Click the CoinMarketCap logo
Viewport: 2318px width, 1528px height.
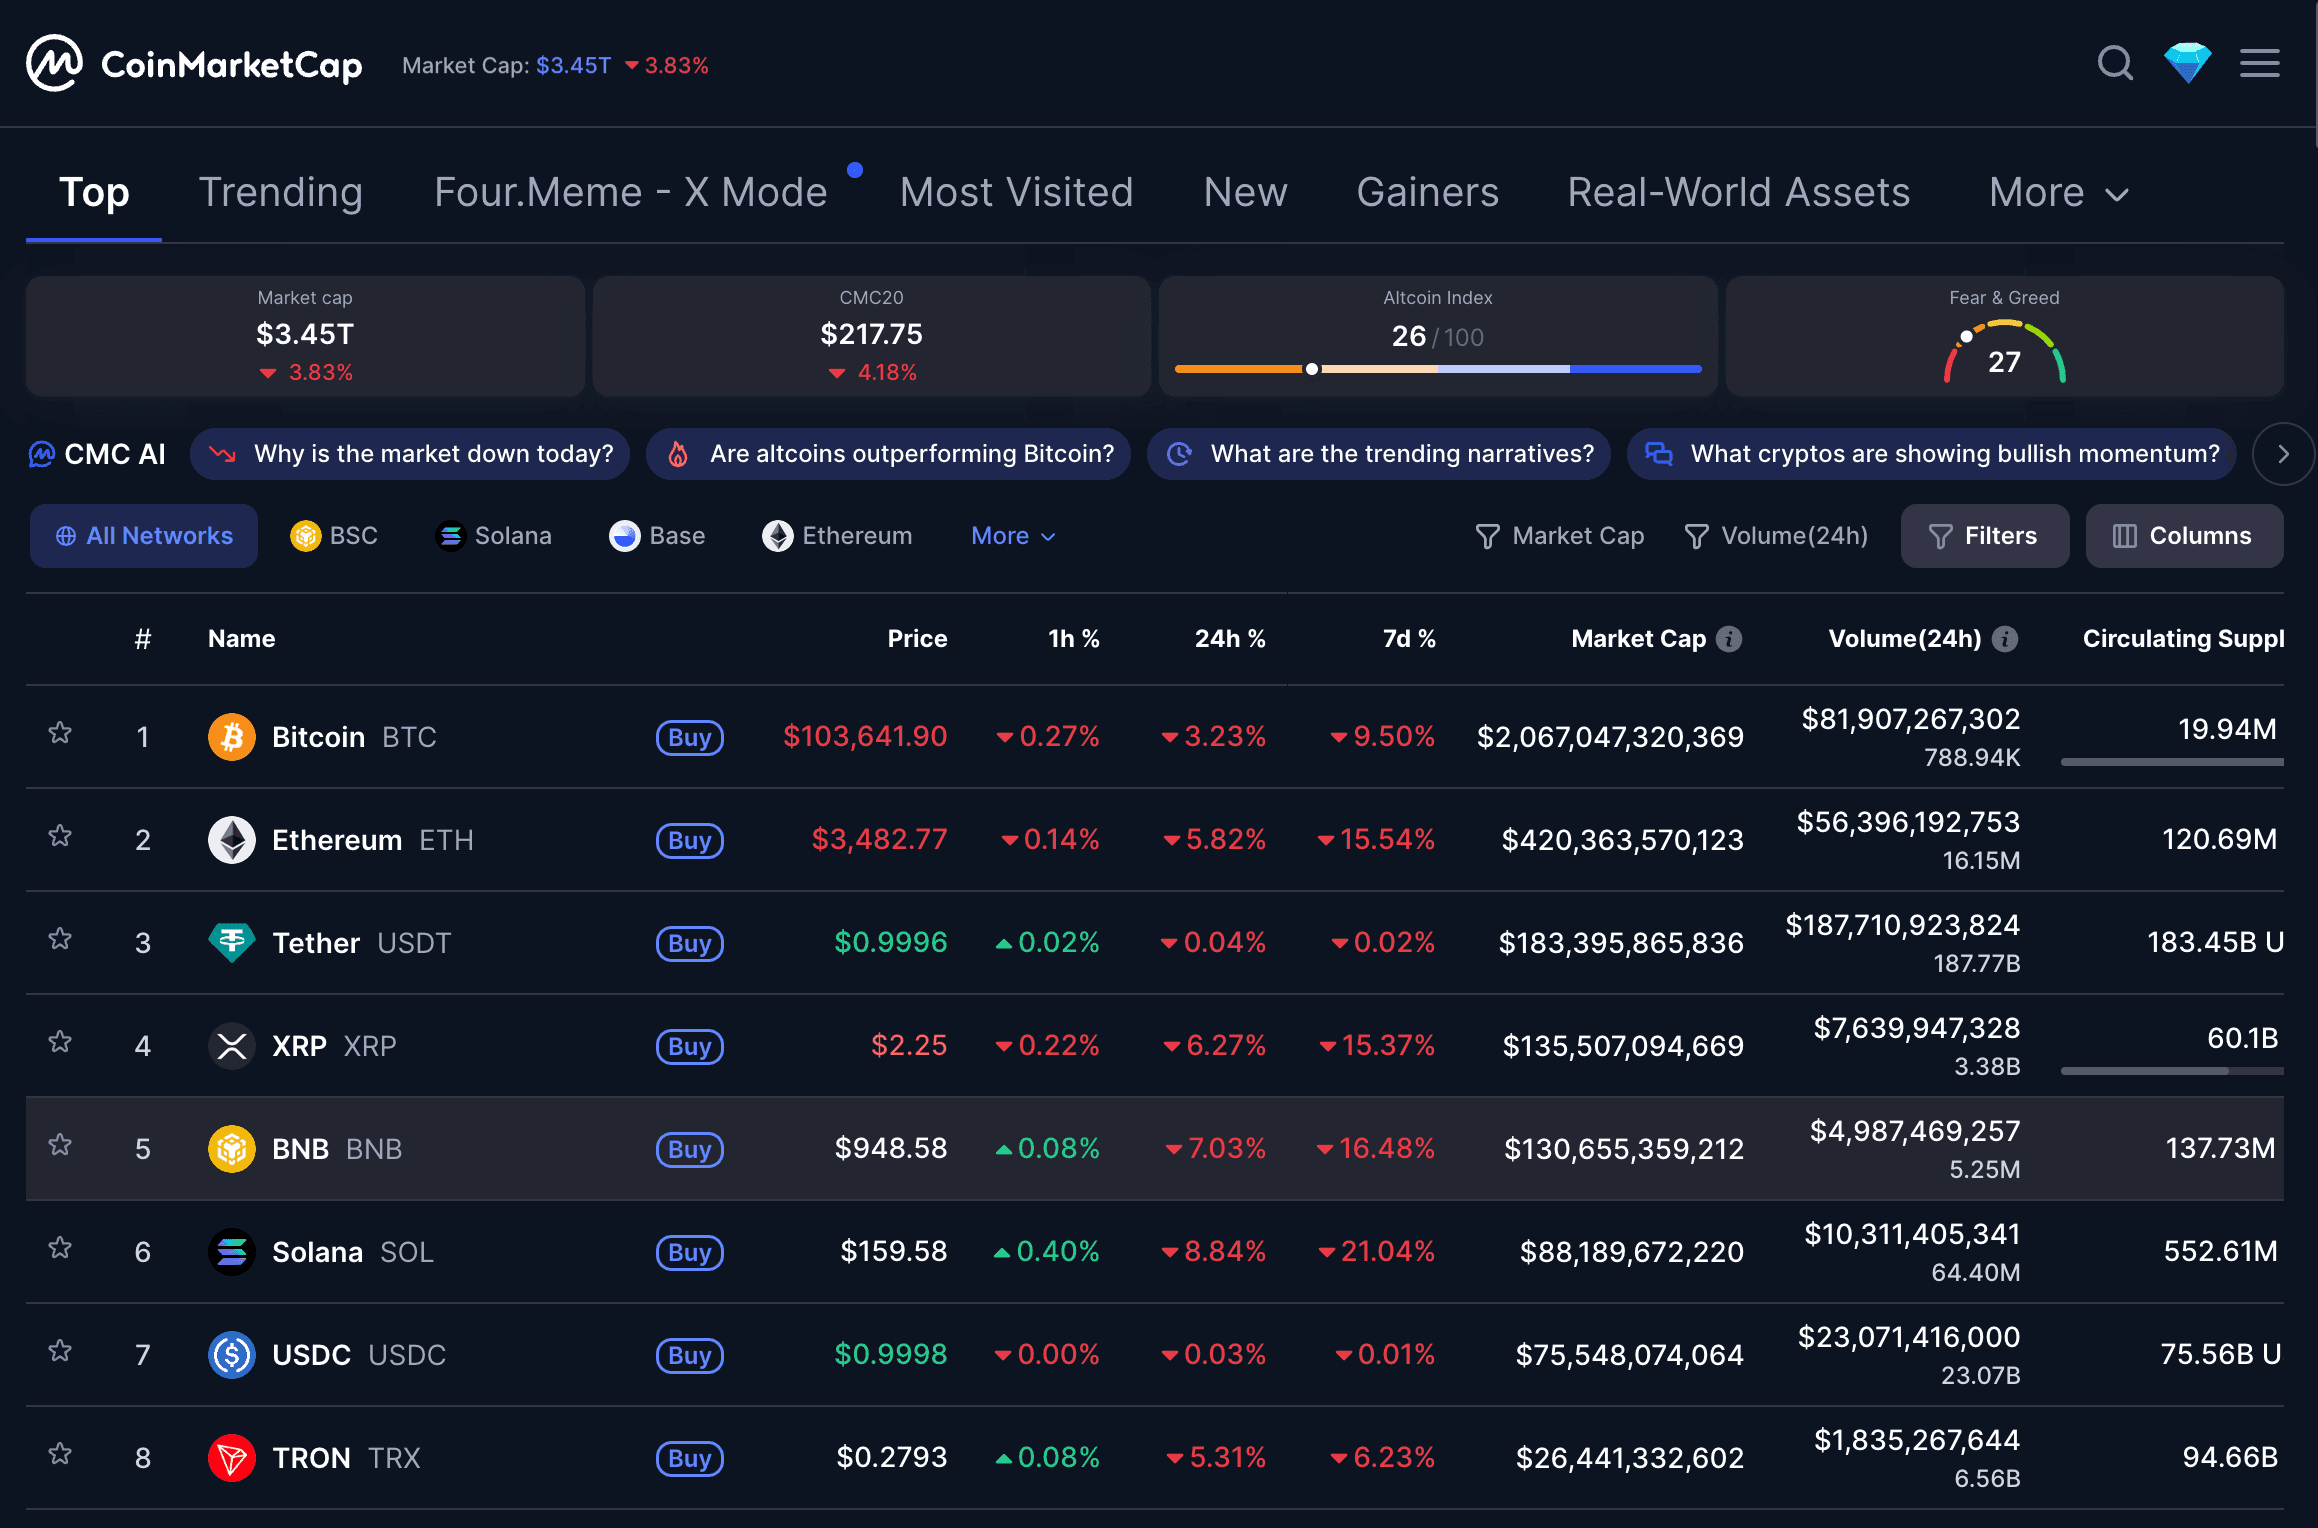tap(194, 64)
